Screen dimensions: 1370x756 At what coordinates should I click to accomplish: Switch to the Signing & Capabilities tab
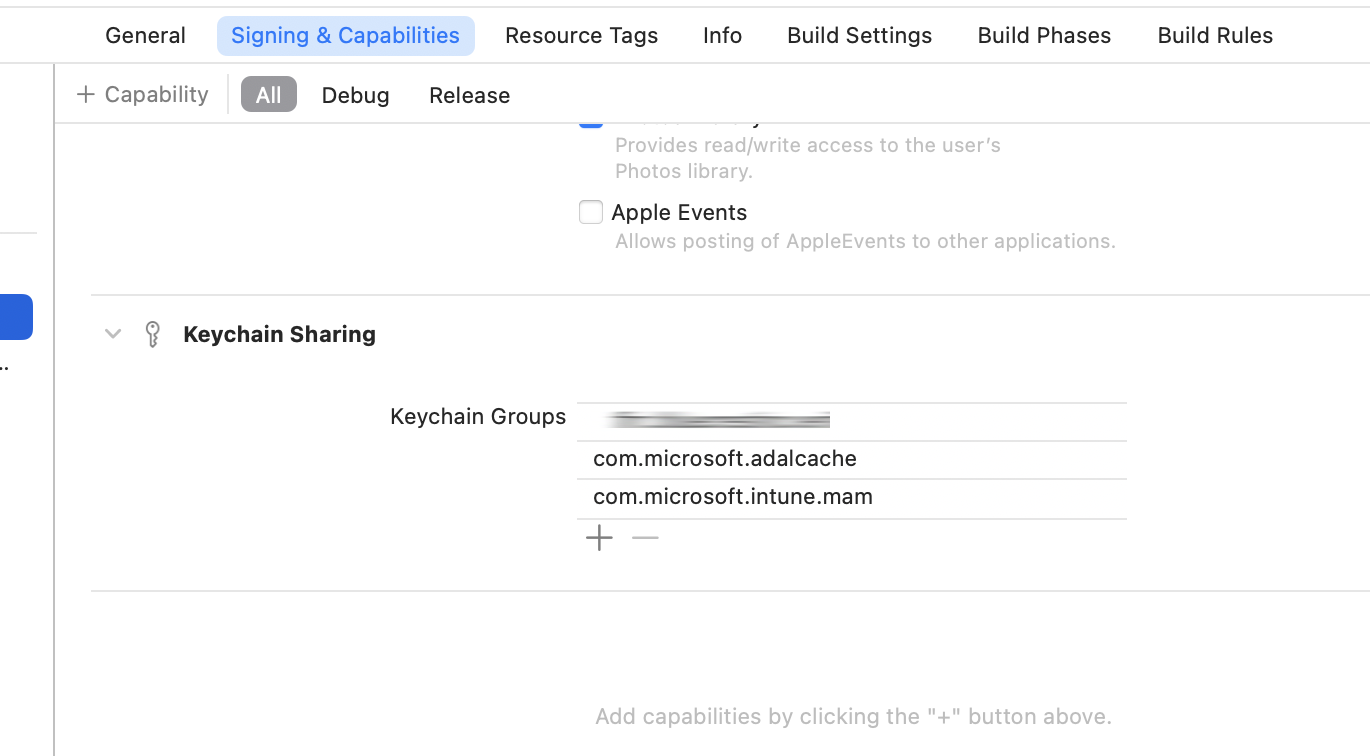(345, 35)
